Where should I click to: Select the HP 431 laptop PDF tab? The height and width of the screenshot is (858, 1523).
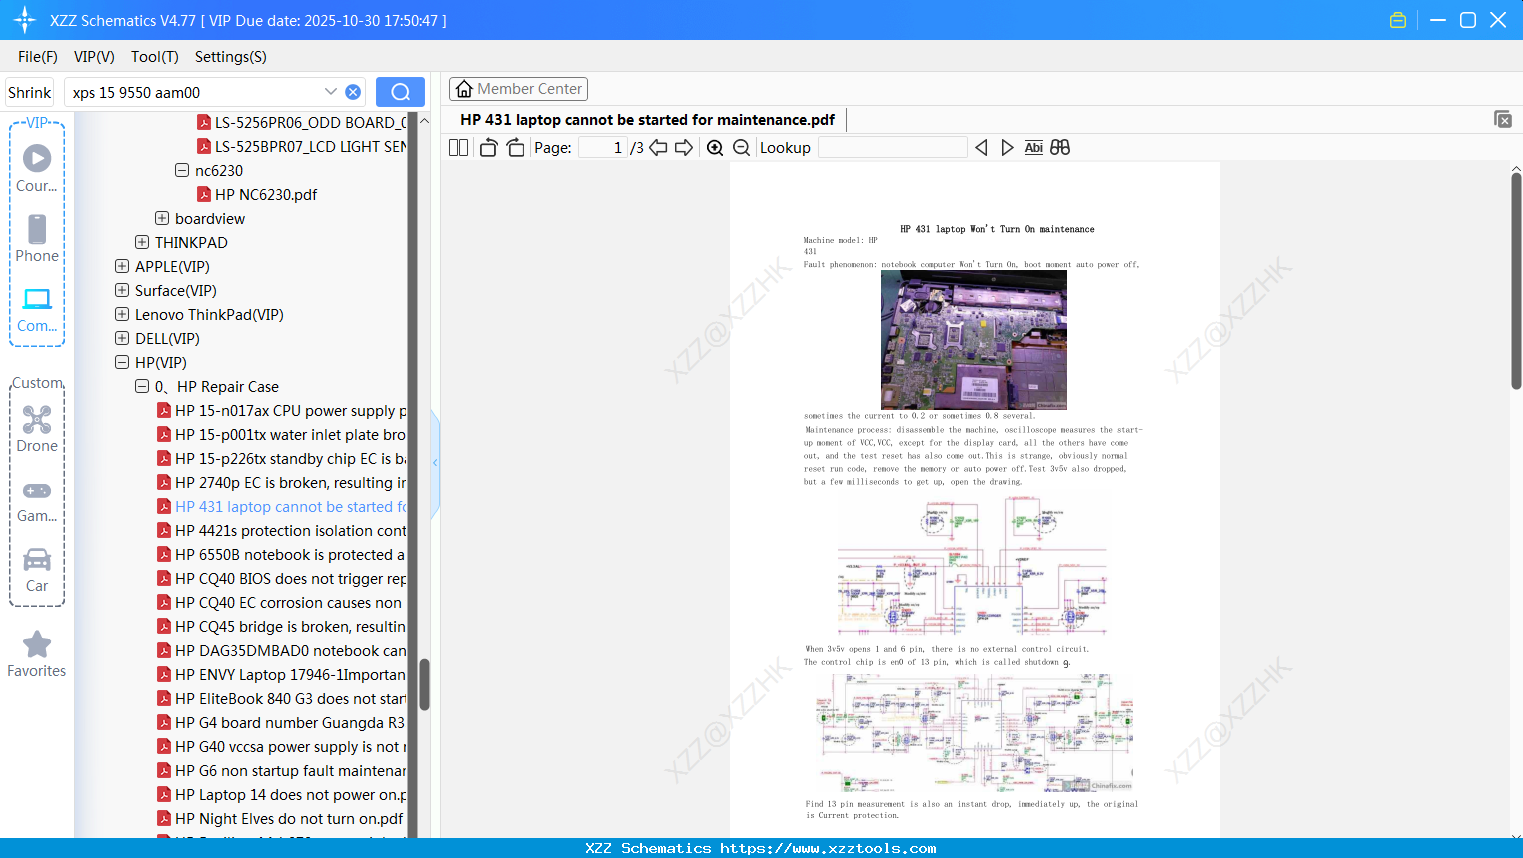647,120
